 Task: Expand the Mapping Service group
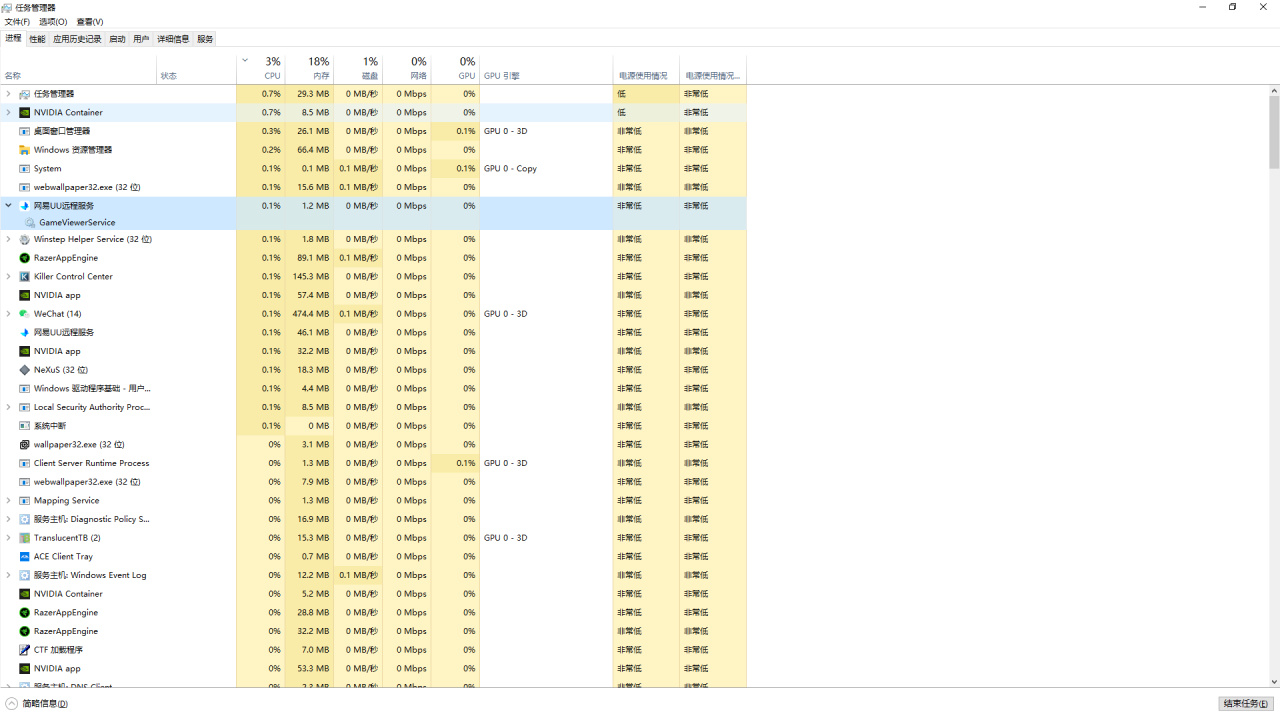coord(8,500)
